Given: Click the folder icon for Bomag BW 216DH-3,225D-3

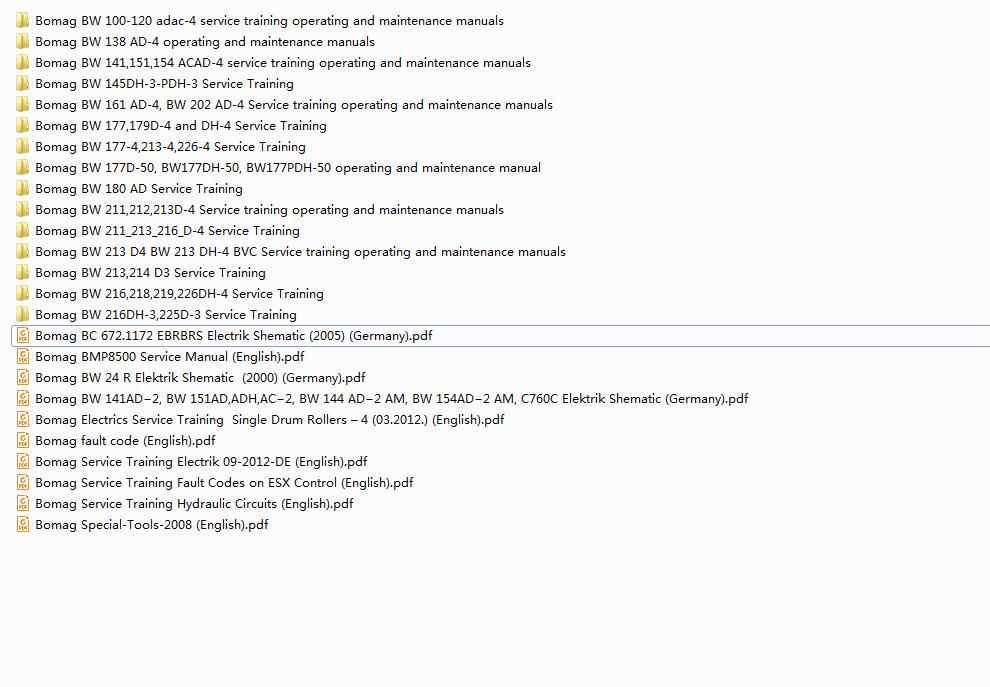Looking at the screenshot, I should click(23, 315).
